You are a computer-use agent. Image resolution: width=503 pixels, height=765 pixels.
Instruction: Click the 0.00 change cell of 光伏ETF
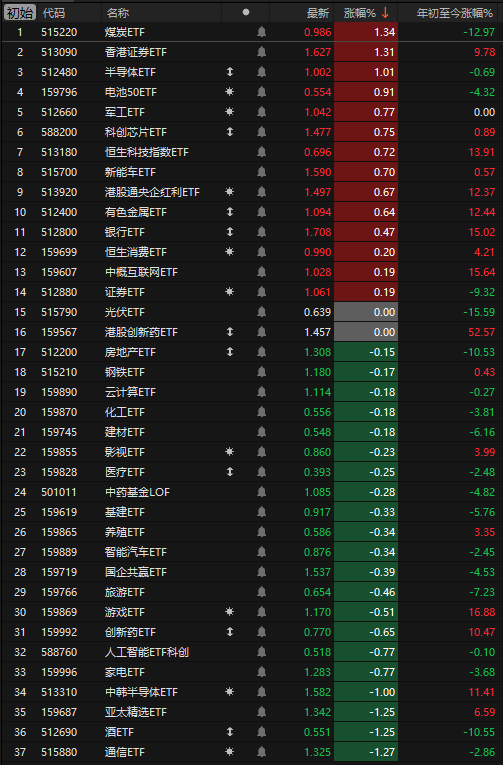366,312
